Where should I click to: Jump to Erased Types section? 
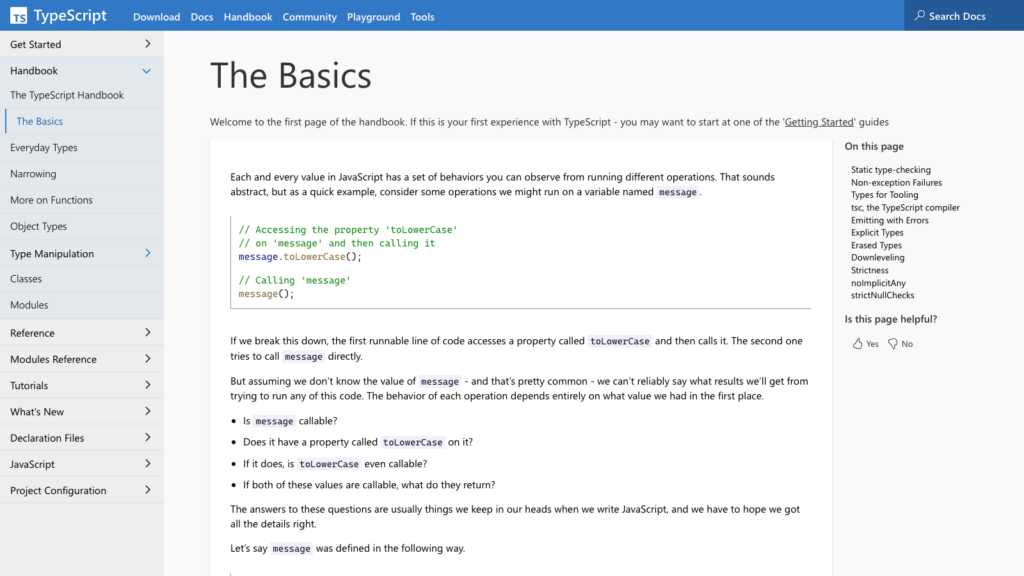[x=876, y=245]
